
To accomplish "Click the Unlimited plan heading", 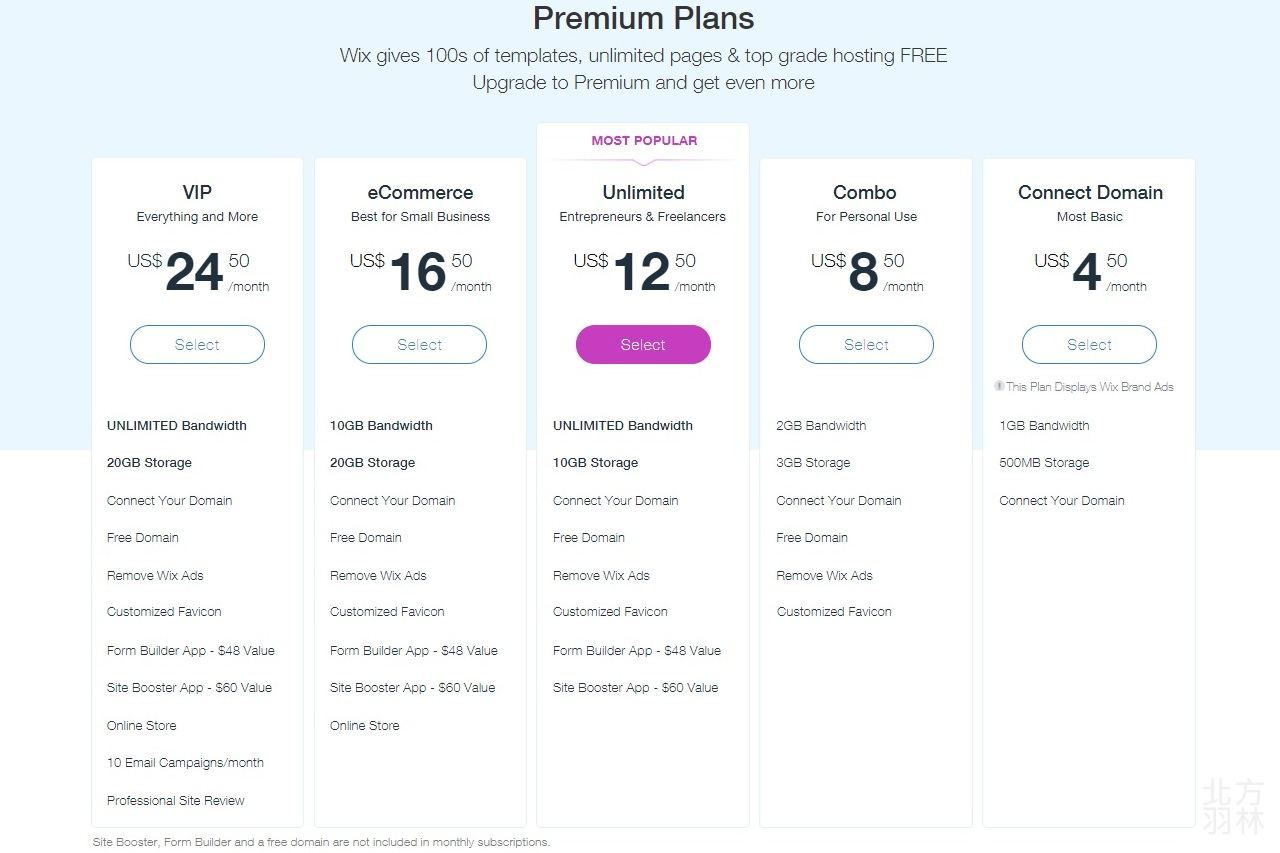I will coord(643,192).
